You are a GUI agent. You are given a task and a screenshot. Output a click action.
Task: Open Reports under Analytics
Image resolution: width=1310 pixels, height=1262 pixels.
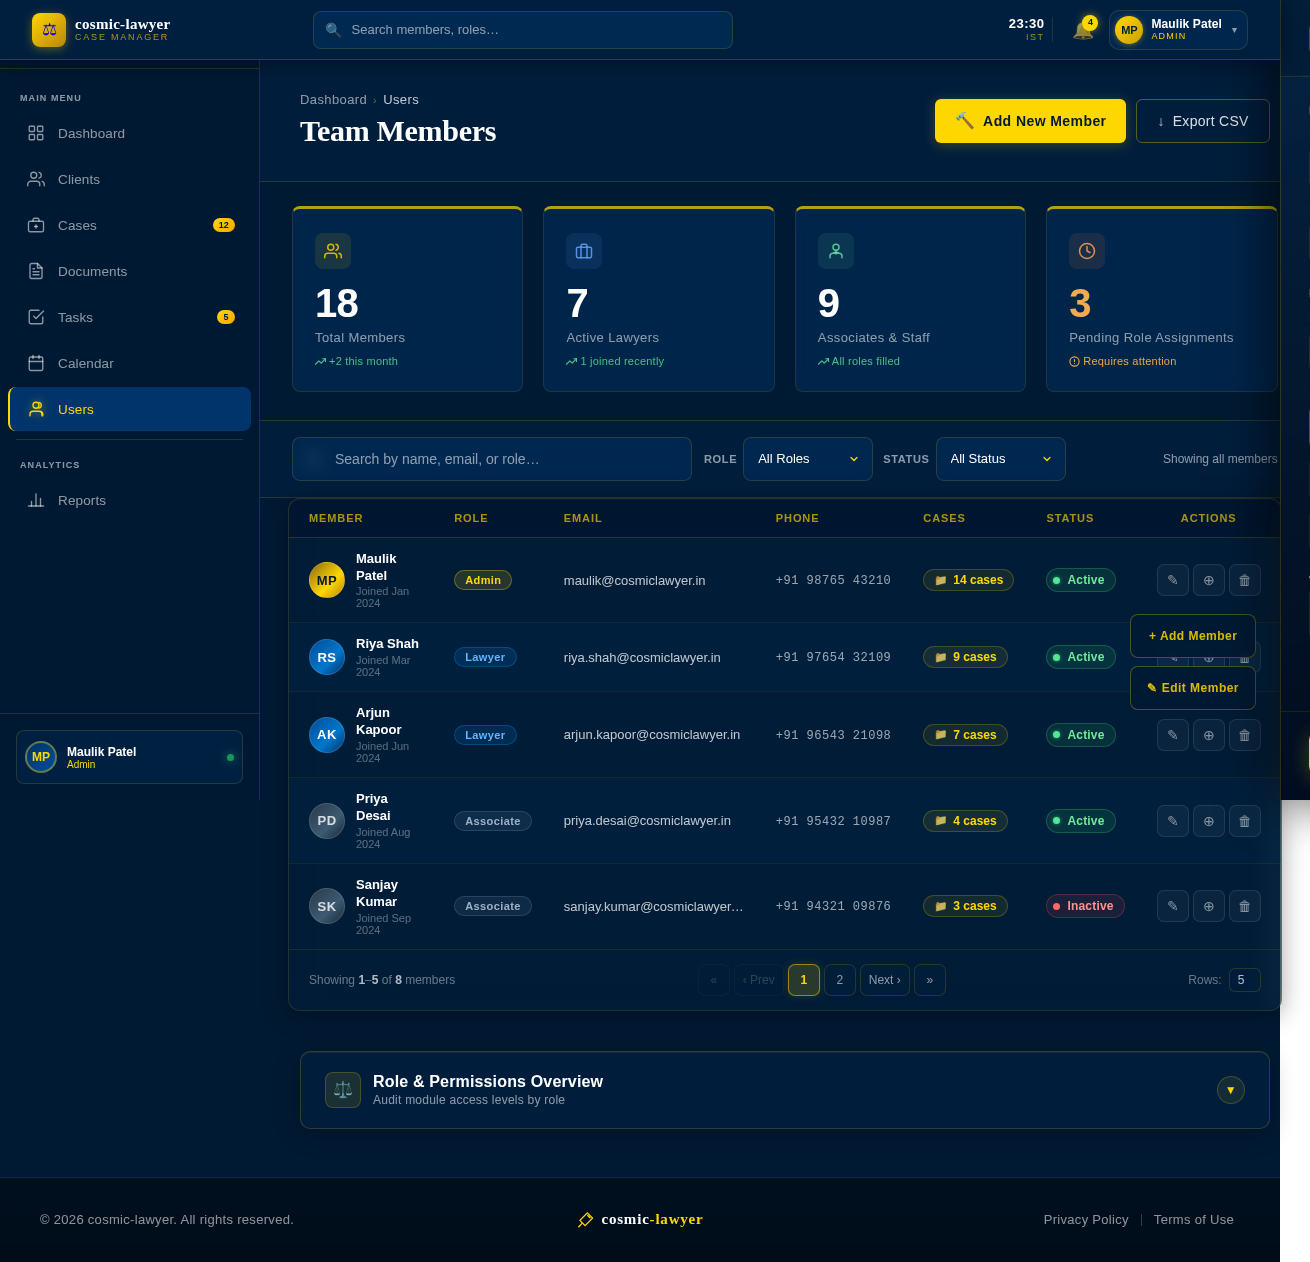click(x=81, y=500)
